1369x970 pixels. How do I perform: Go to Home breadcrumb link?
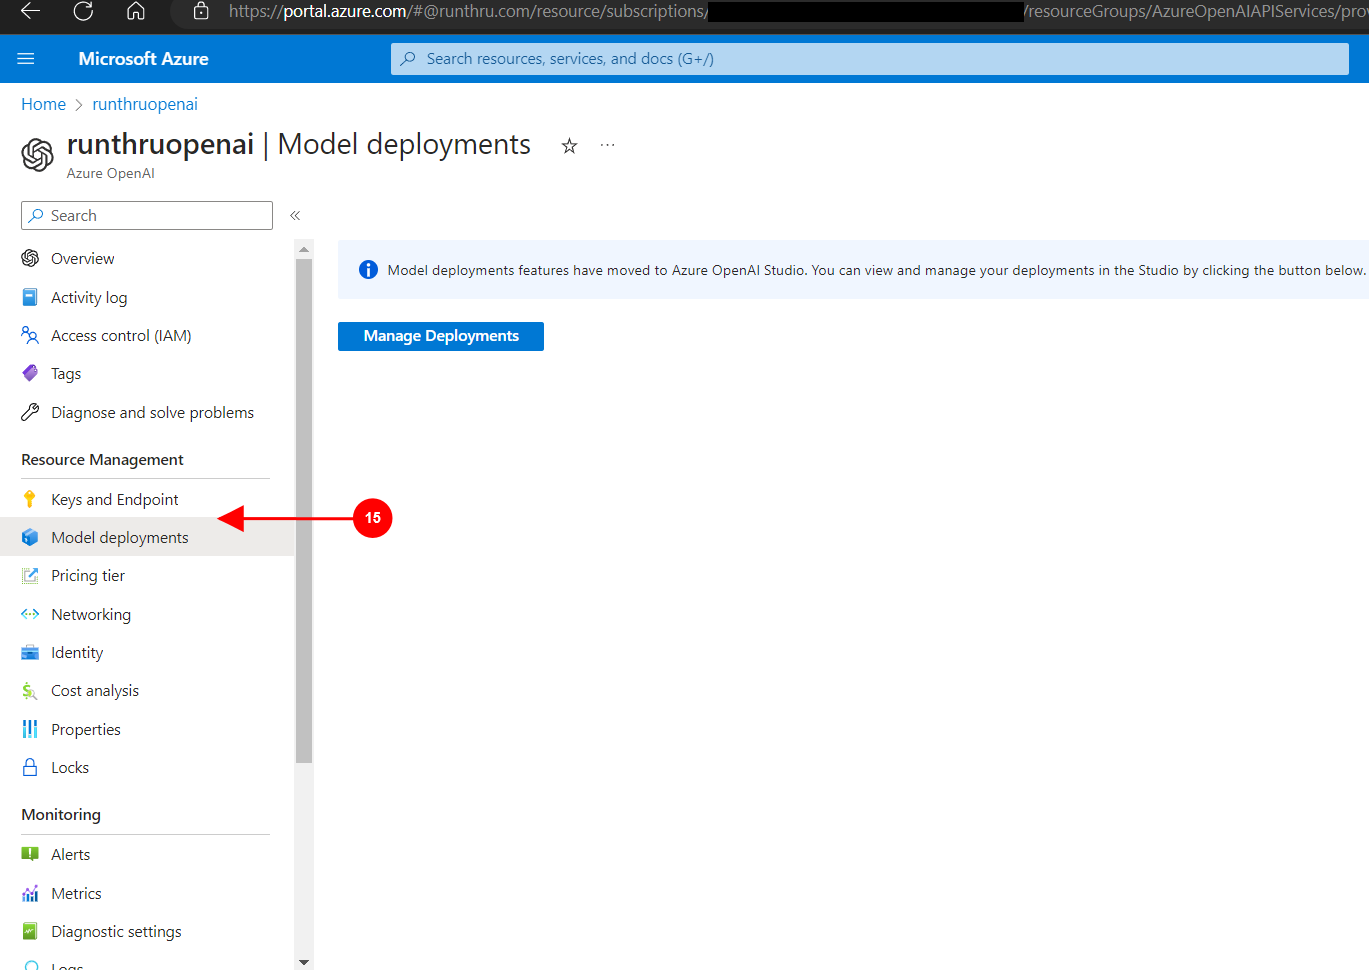43,104
